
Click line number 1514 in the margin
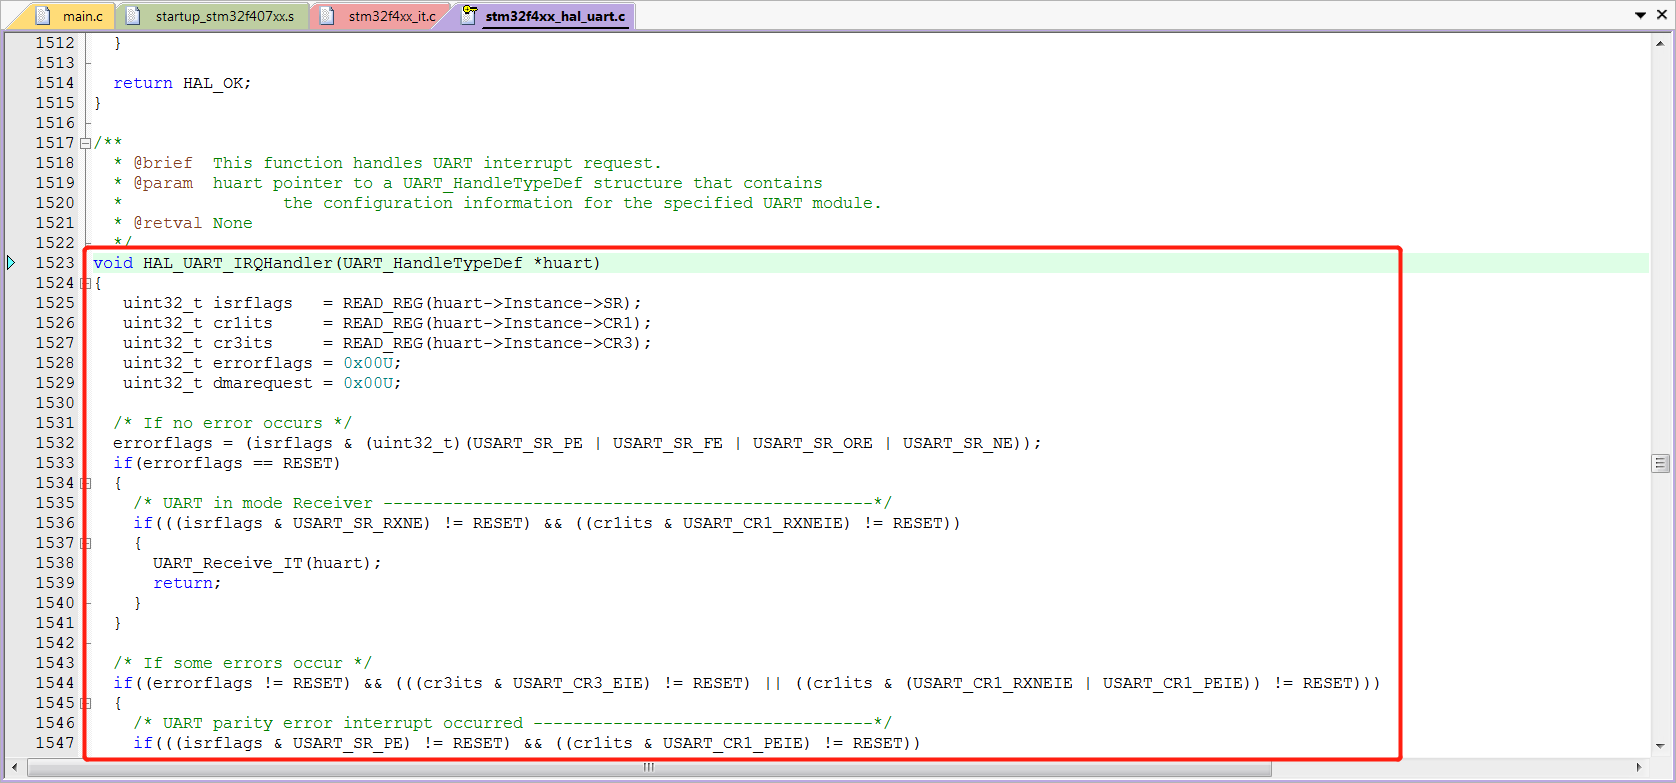pyautogui.click(x=55, y=83)
